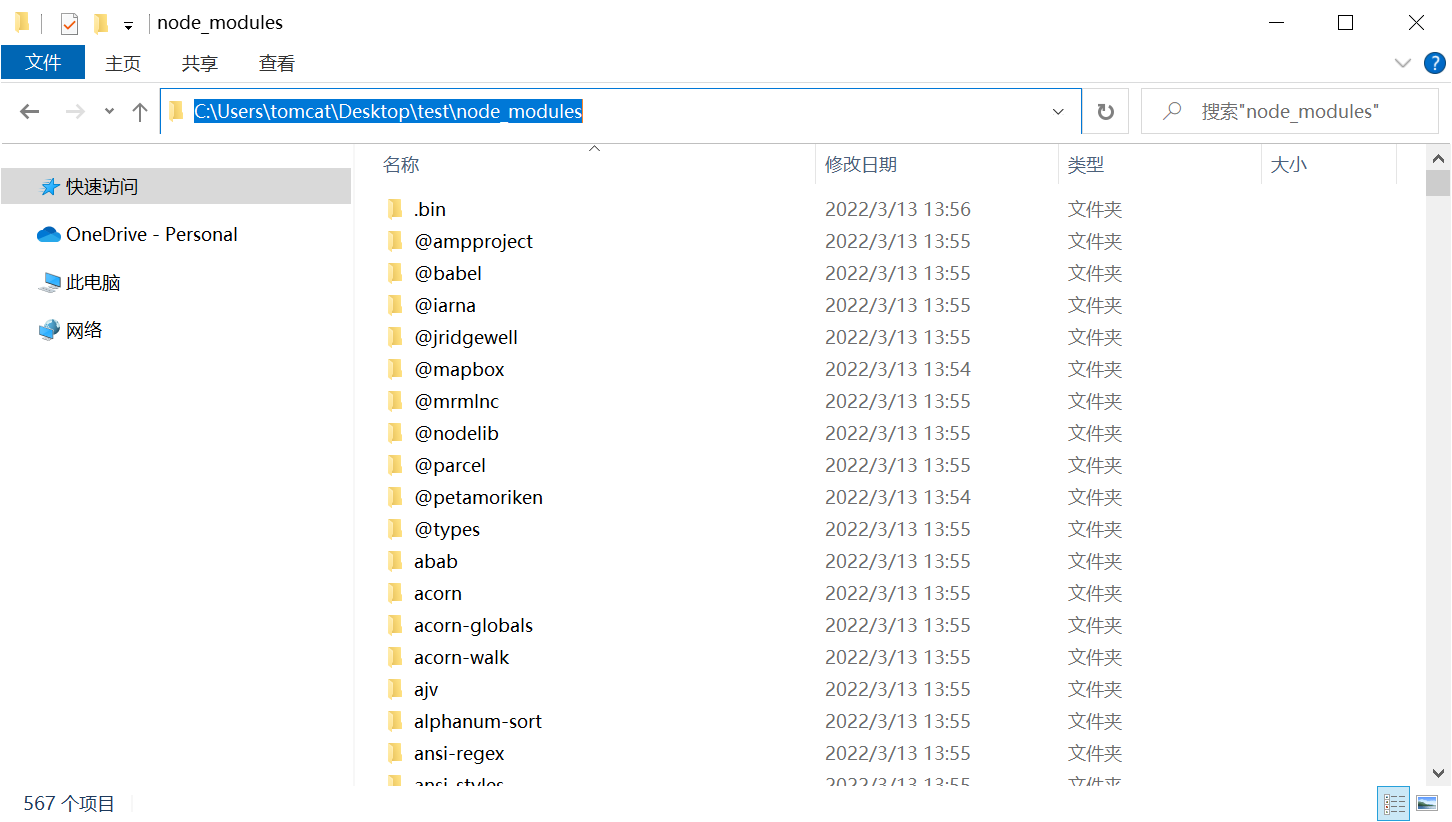Select the @iarna folder icon
This screenshot has width=1452, height=822.
pos(395,305)
